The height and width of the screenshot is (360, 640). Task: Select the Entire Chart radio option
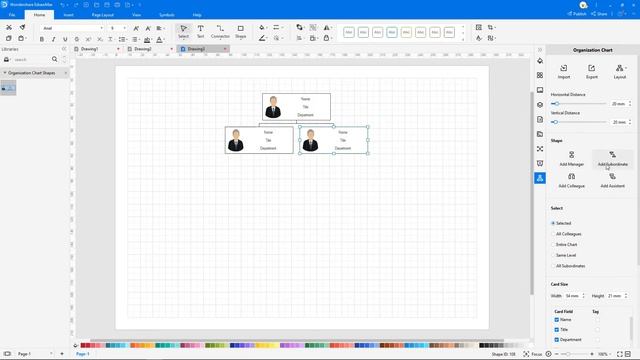point(553,244)
